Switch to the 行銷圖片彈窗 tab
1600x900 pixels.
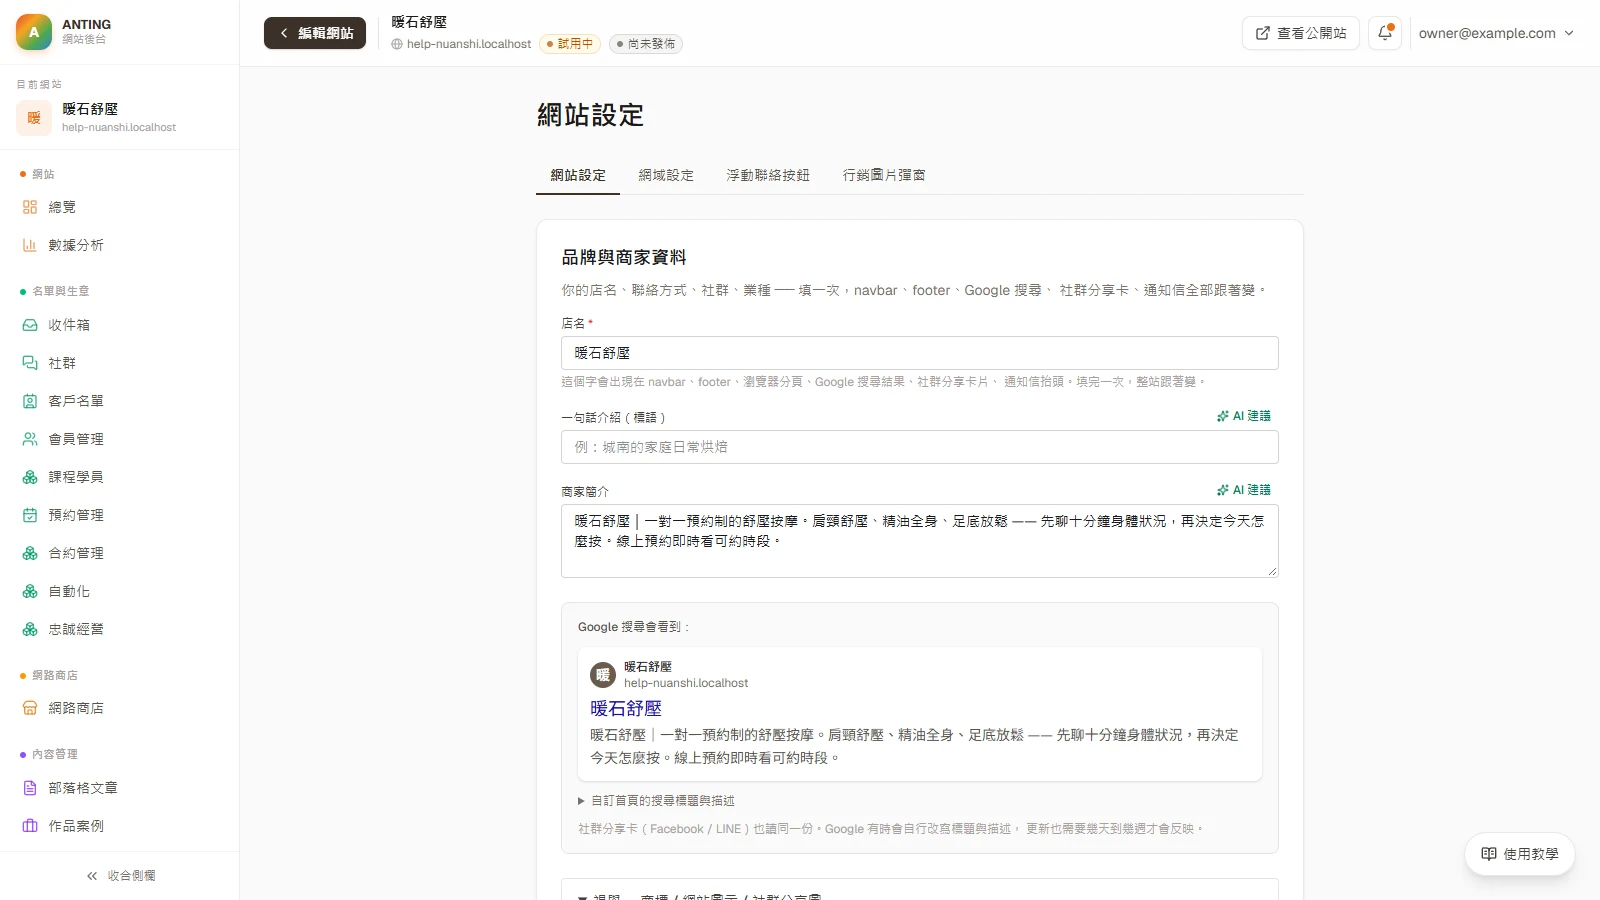[x=884, y=175]
